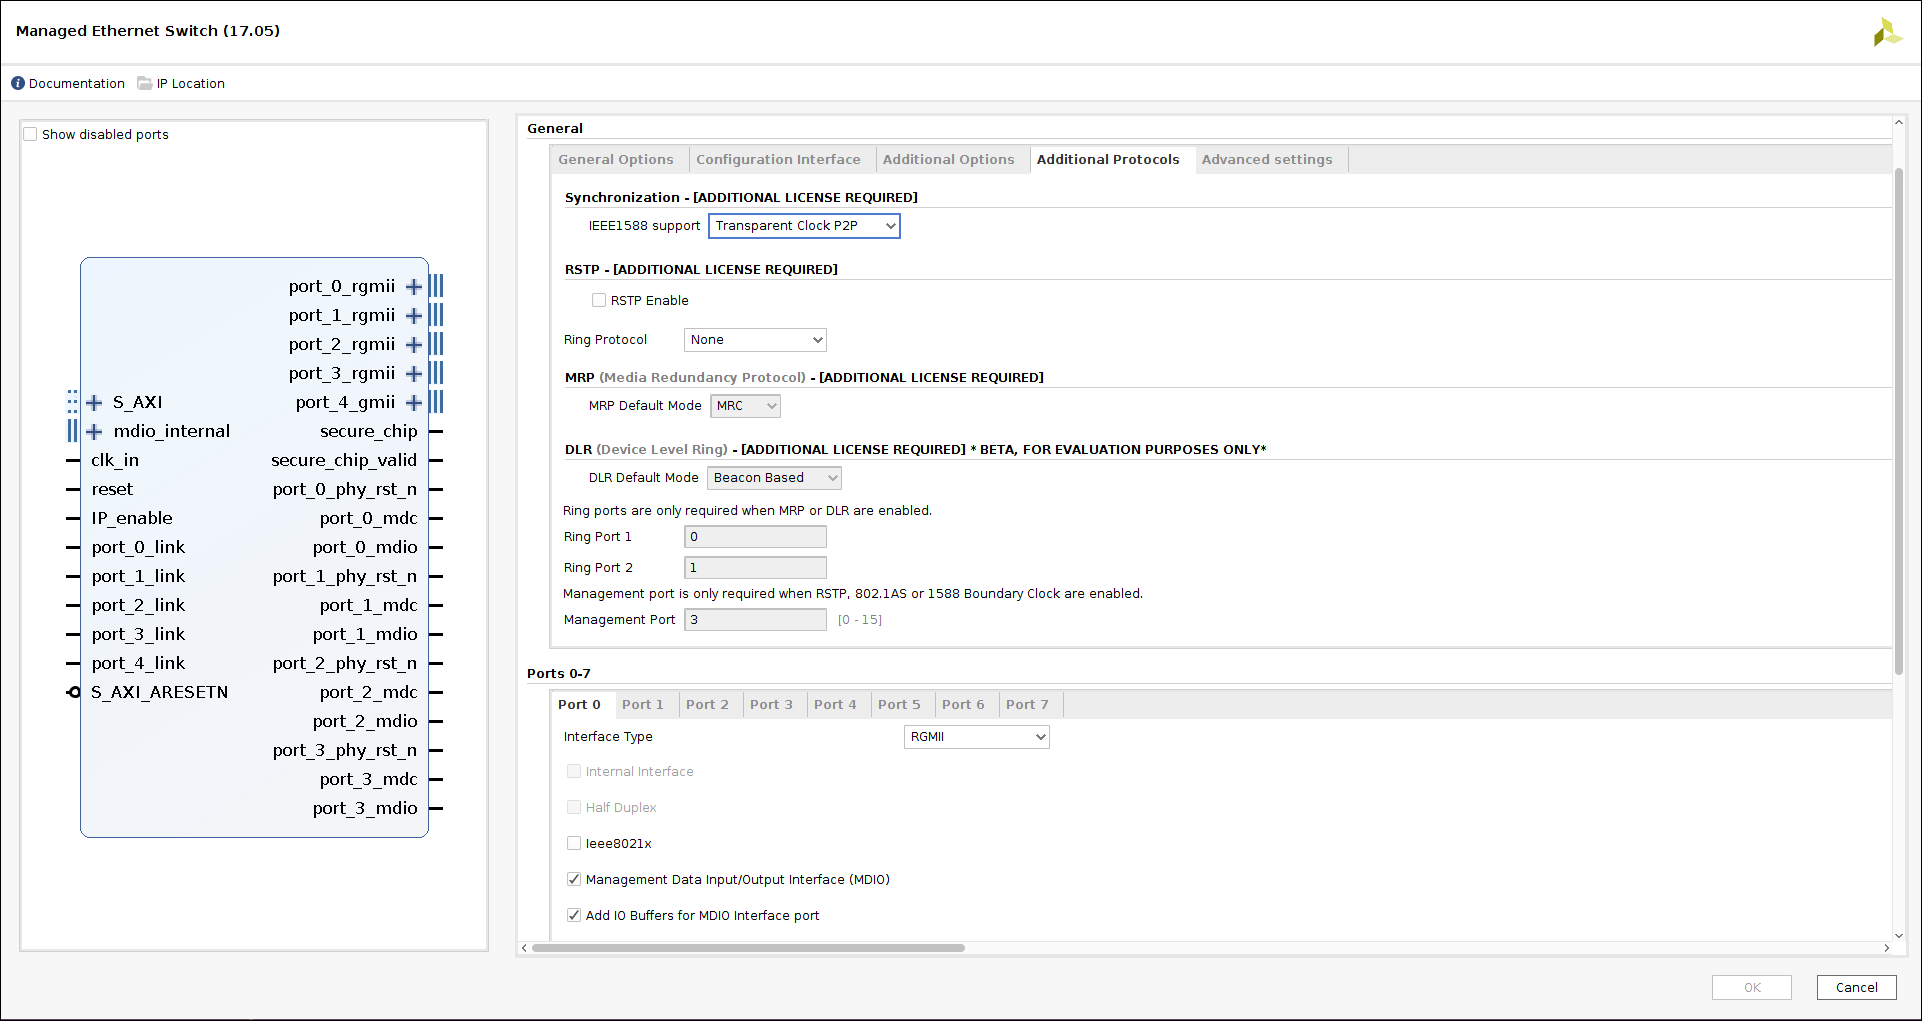
Task: Open the IEEE1588 support dropdown
Action: point(804,226)
